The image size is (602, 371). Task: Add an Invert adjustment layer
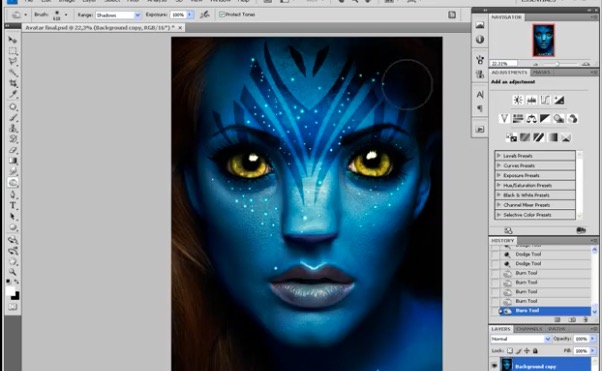(x=511, y=137)
